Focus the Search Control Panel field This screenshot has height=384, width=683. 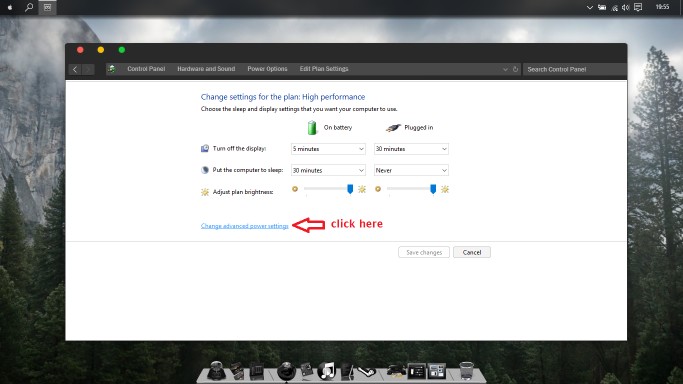[574, 69]
